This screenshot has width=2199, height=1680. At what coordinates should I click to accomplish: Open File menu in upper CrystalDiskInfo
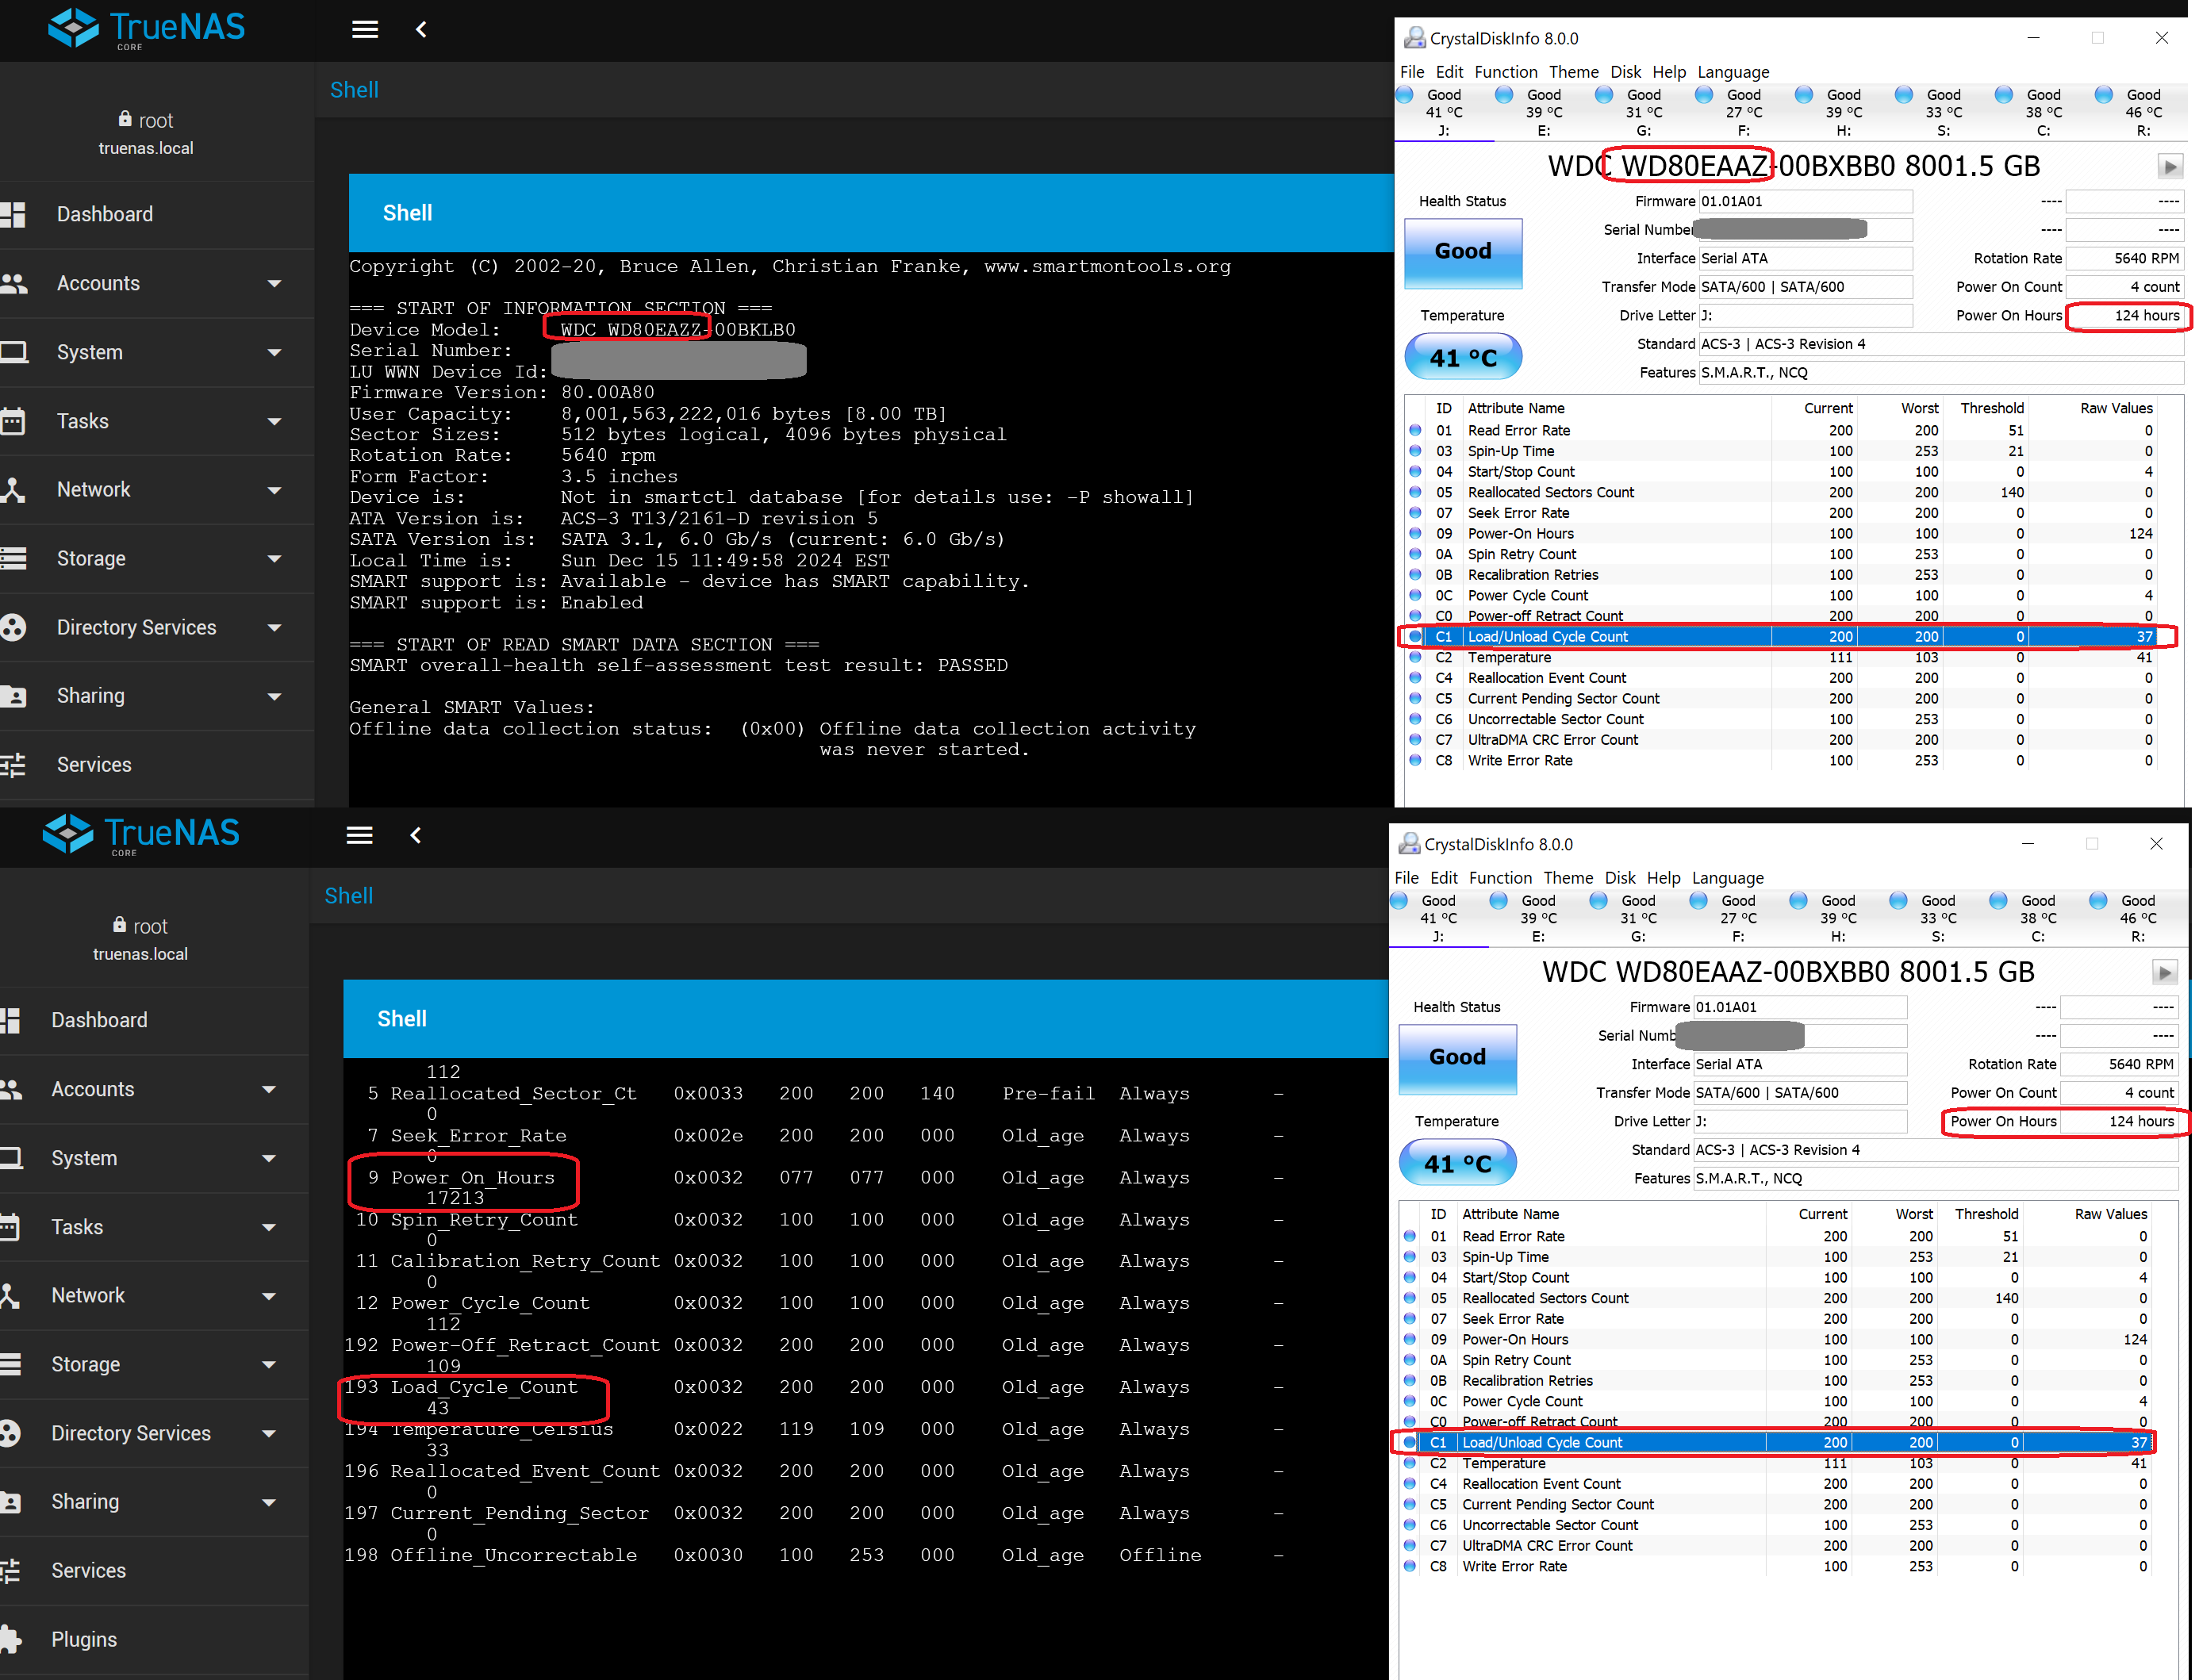pos(1412,72)
